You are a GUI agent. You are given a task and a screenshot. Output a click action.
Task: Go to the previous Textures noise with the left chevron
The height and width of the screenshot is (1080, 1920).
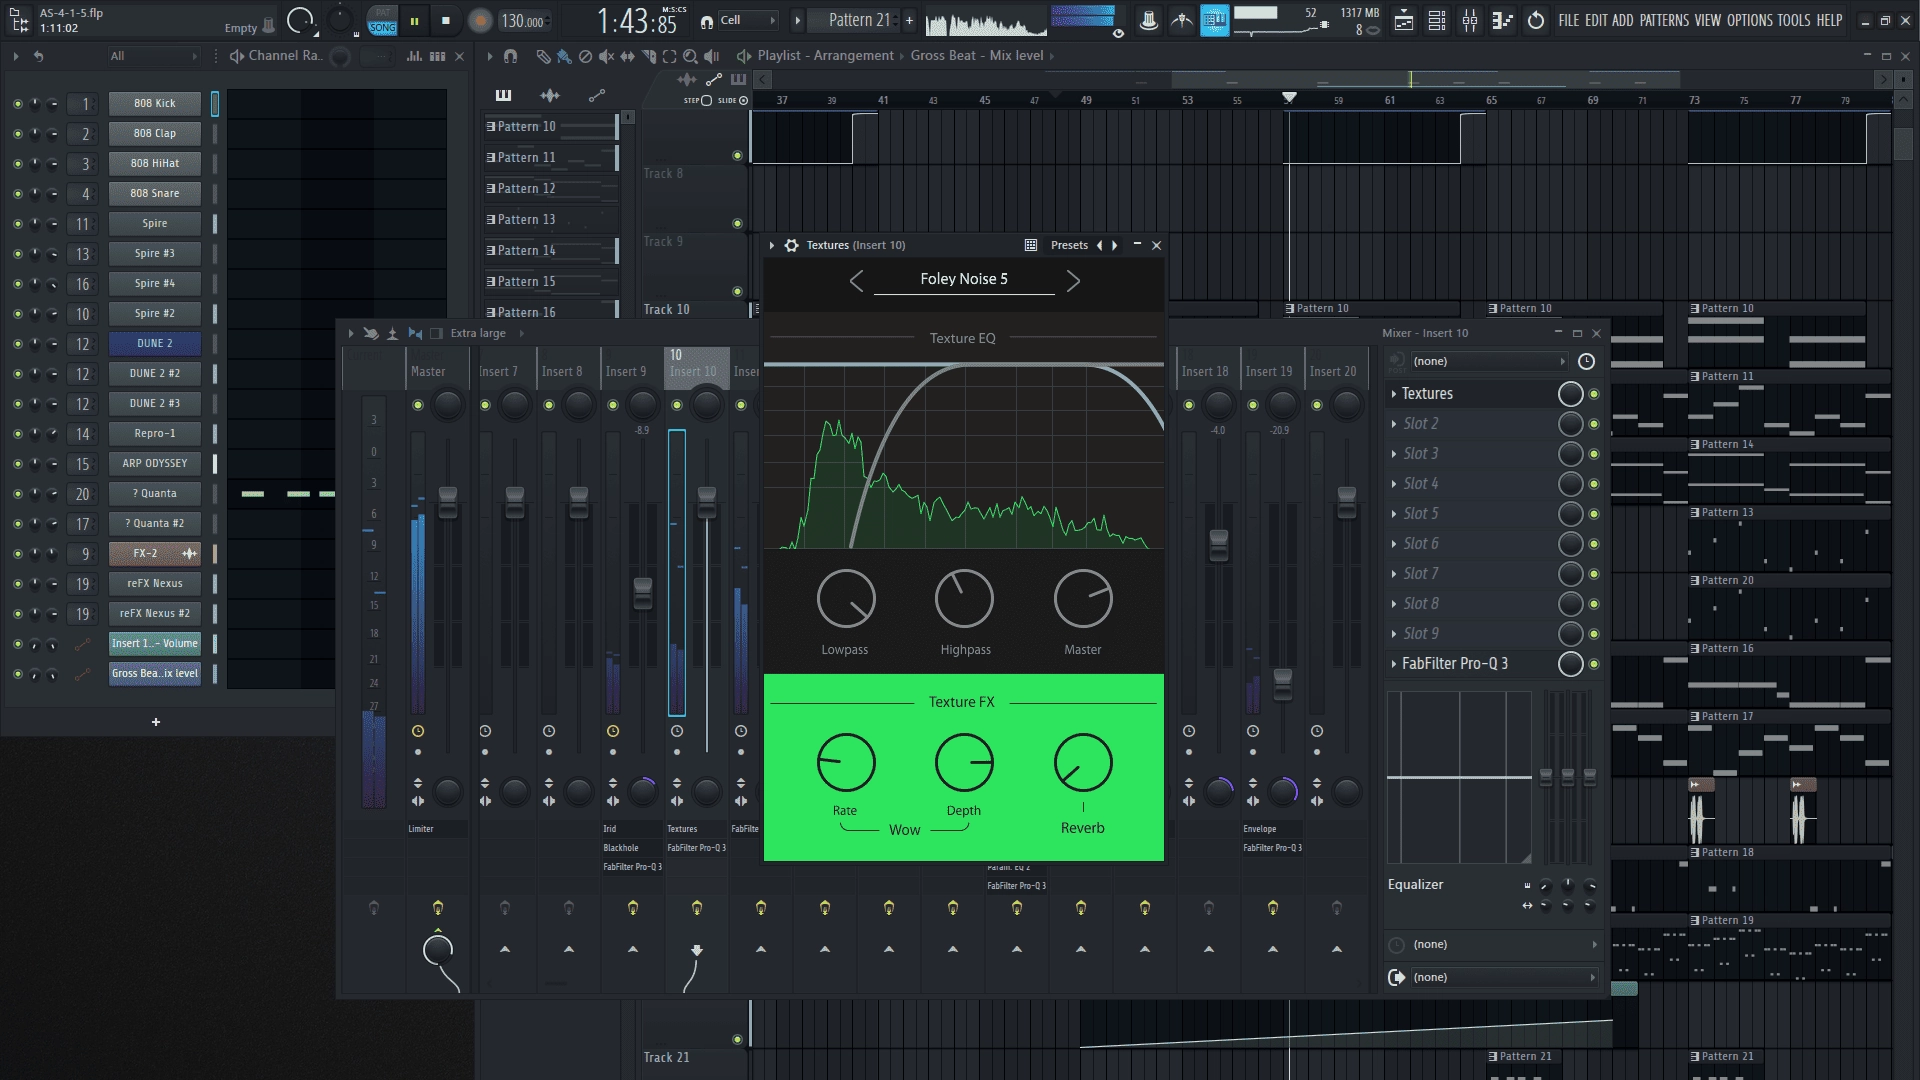[x=856, y=281]
